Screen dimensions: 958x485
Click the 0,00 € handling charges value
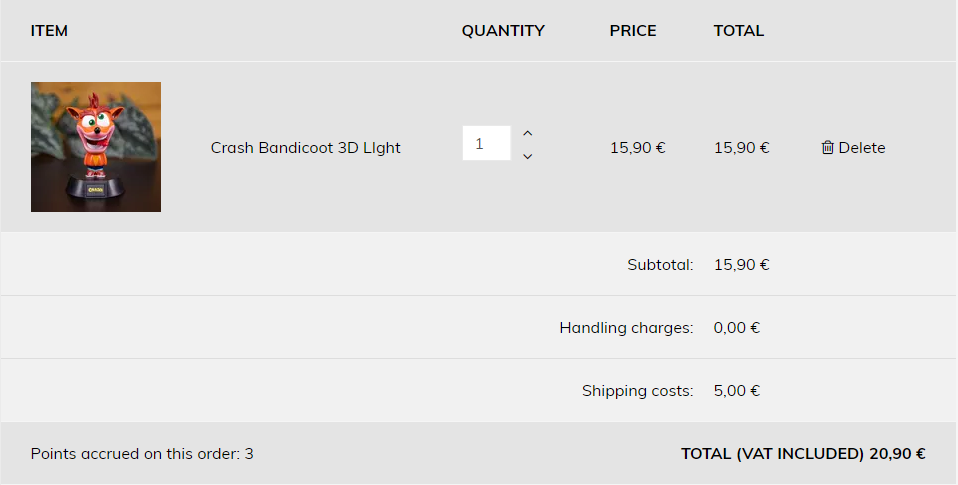pos(737,328)
